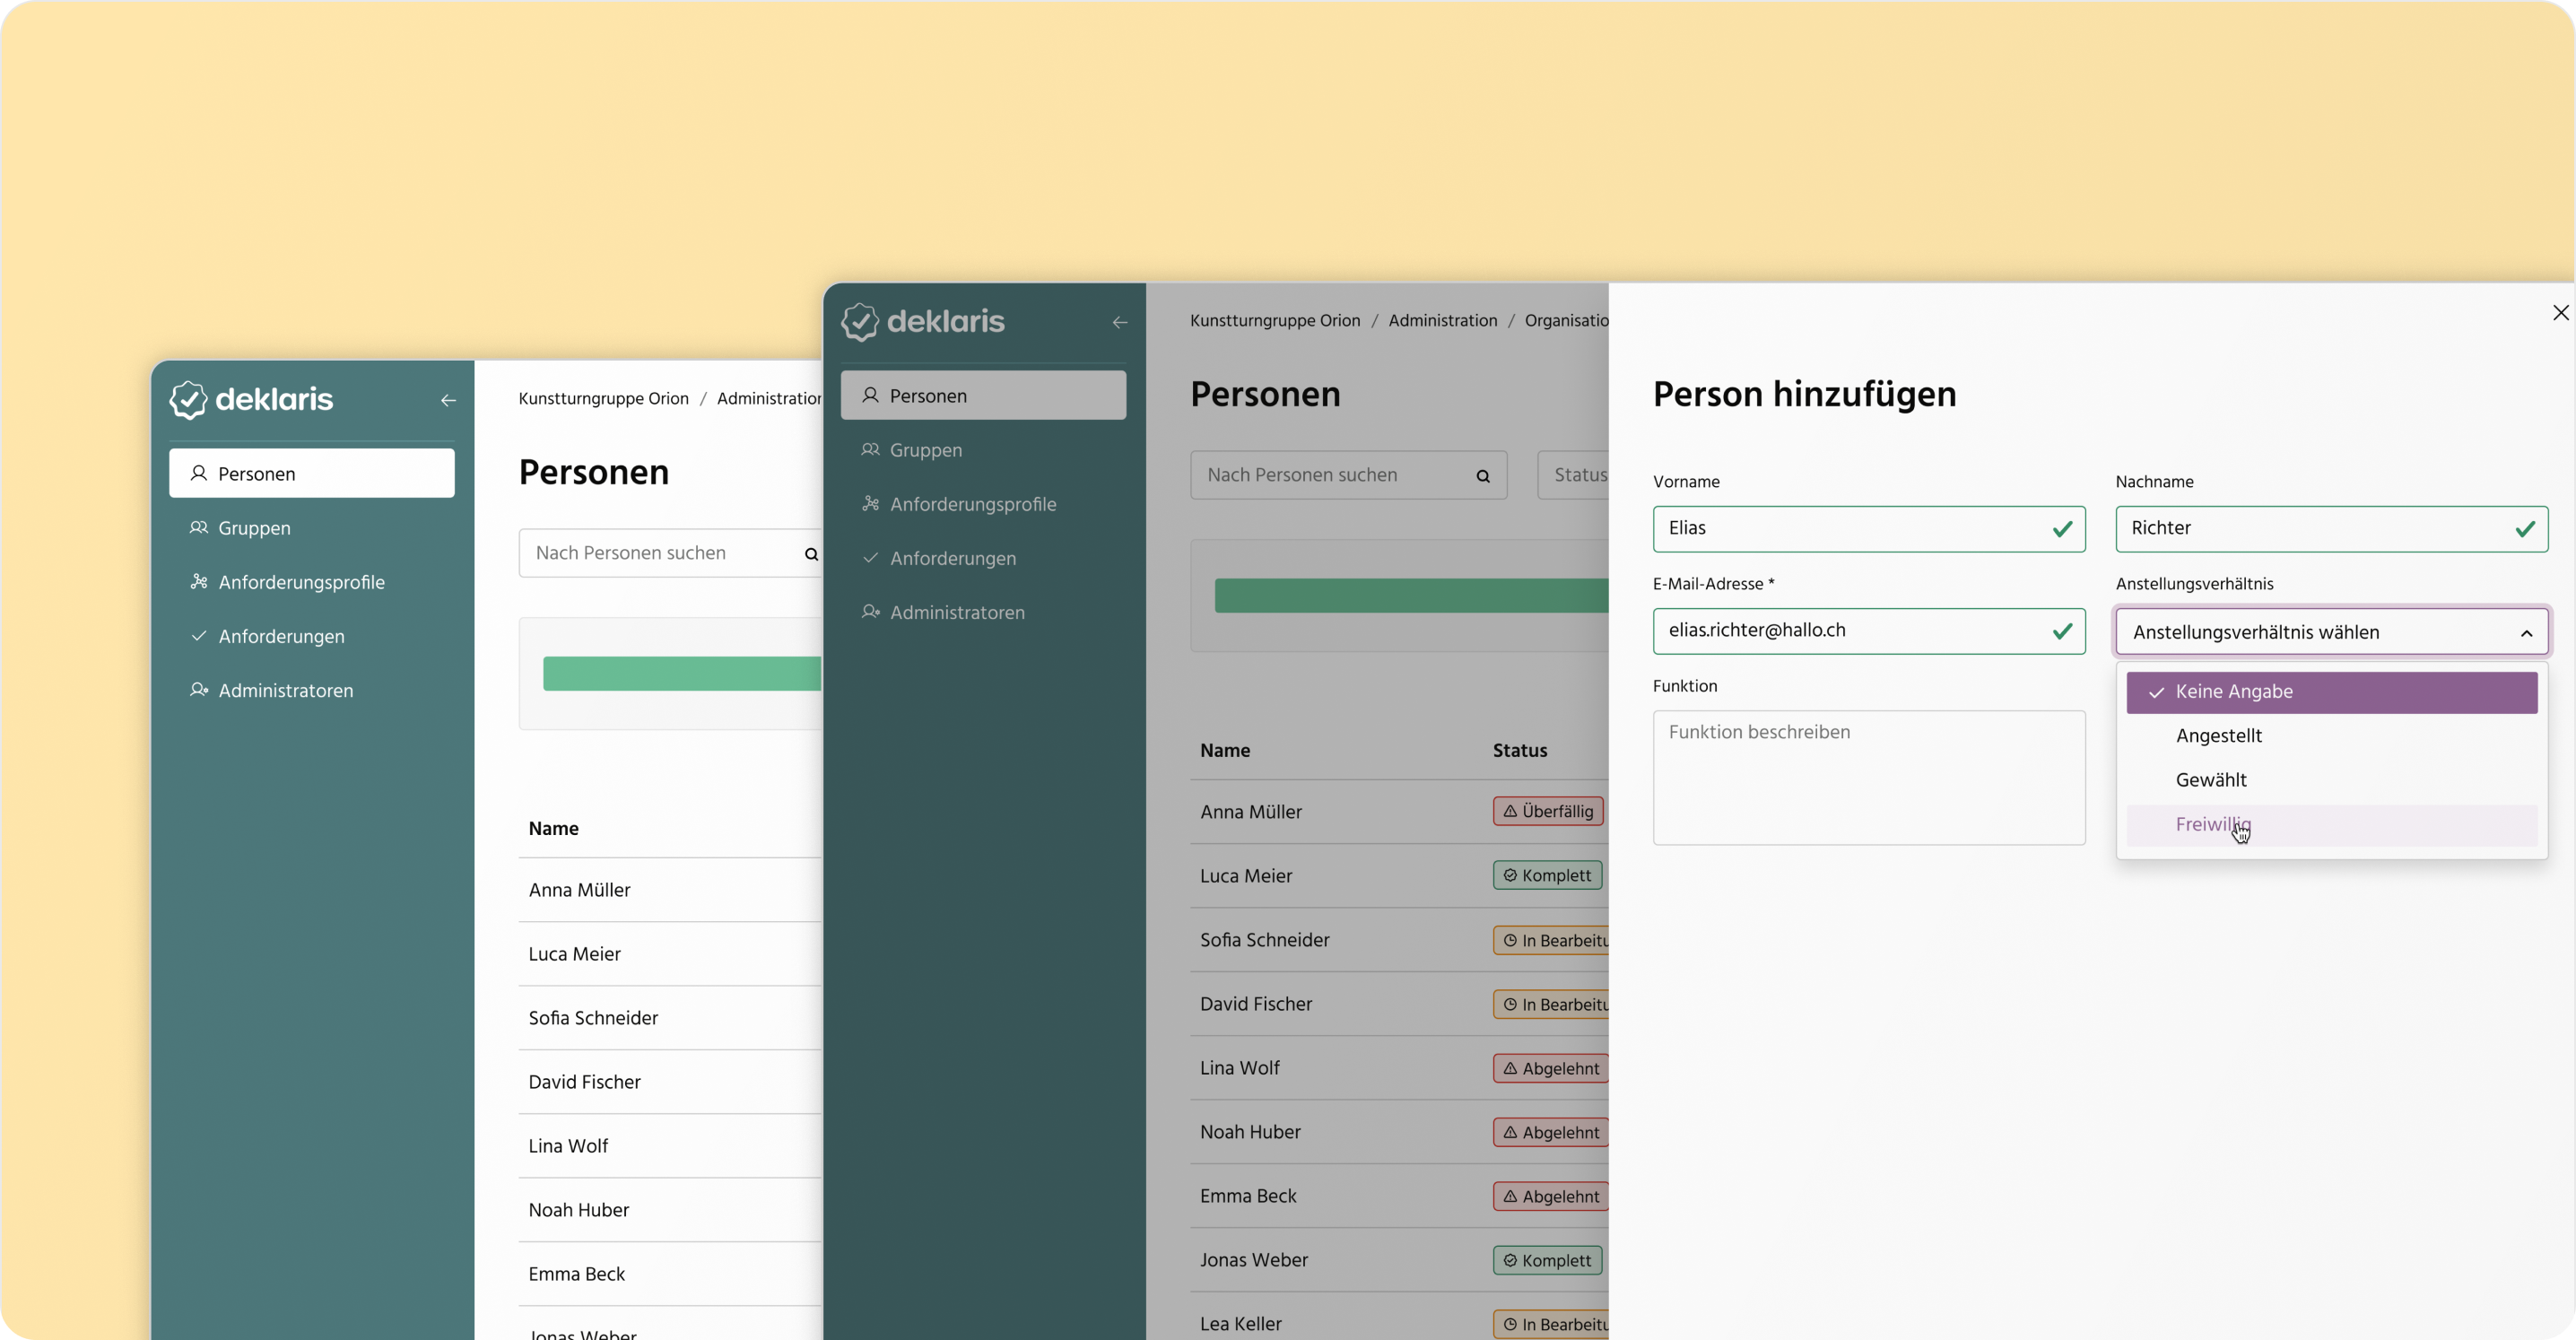The width and height of the screenshot is (2576, 1340).
Task: Choose the Freiwillig option
Action: tap(2212, 825)
